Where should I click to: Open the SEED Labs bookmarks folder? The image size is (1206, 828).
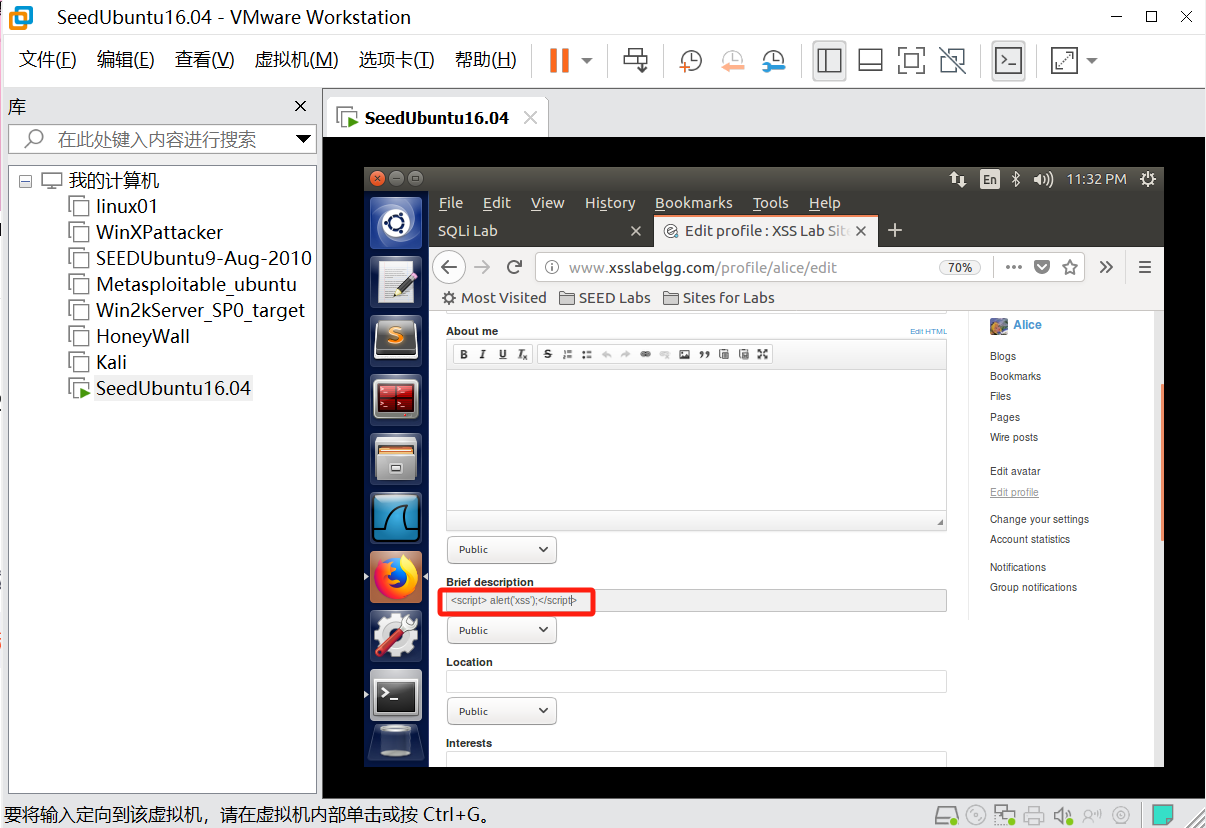605,298
